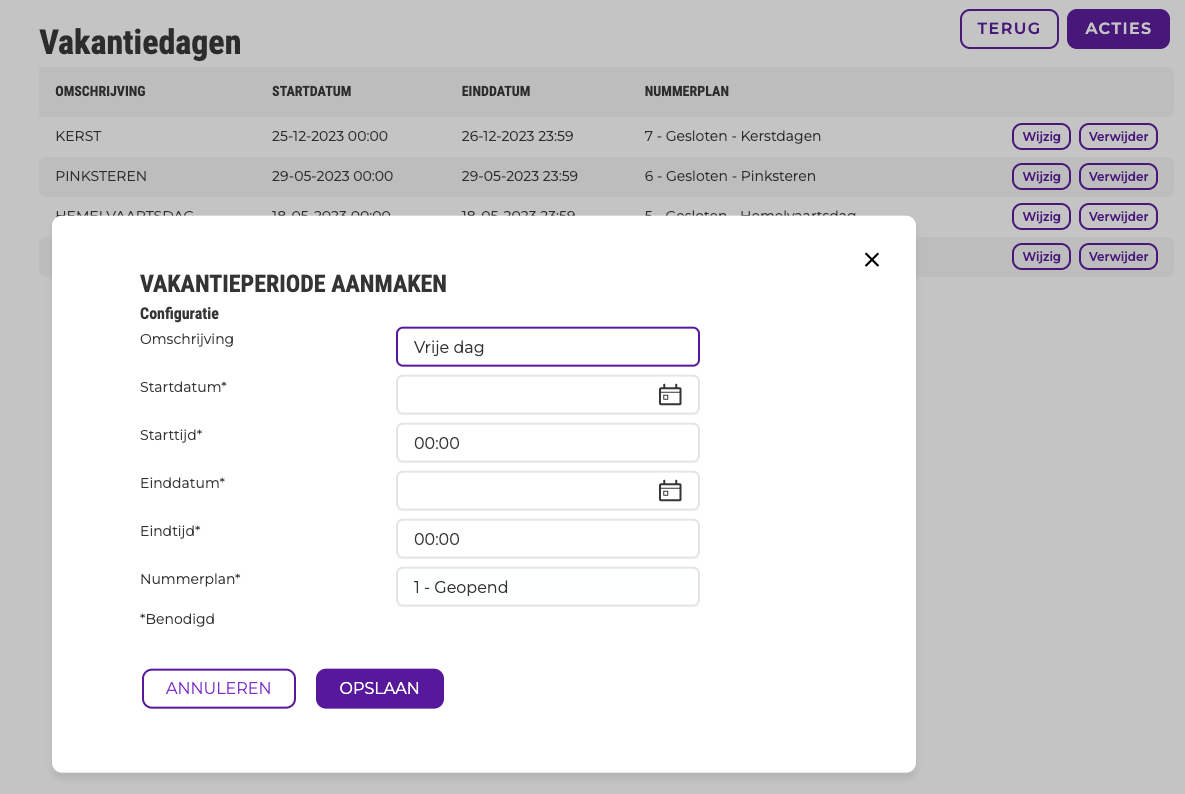Focus the Starttijd time field
The width and height of the screenshot is (1185, 794).
(548, 443)
